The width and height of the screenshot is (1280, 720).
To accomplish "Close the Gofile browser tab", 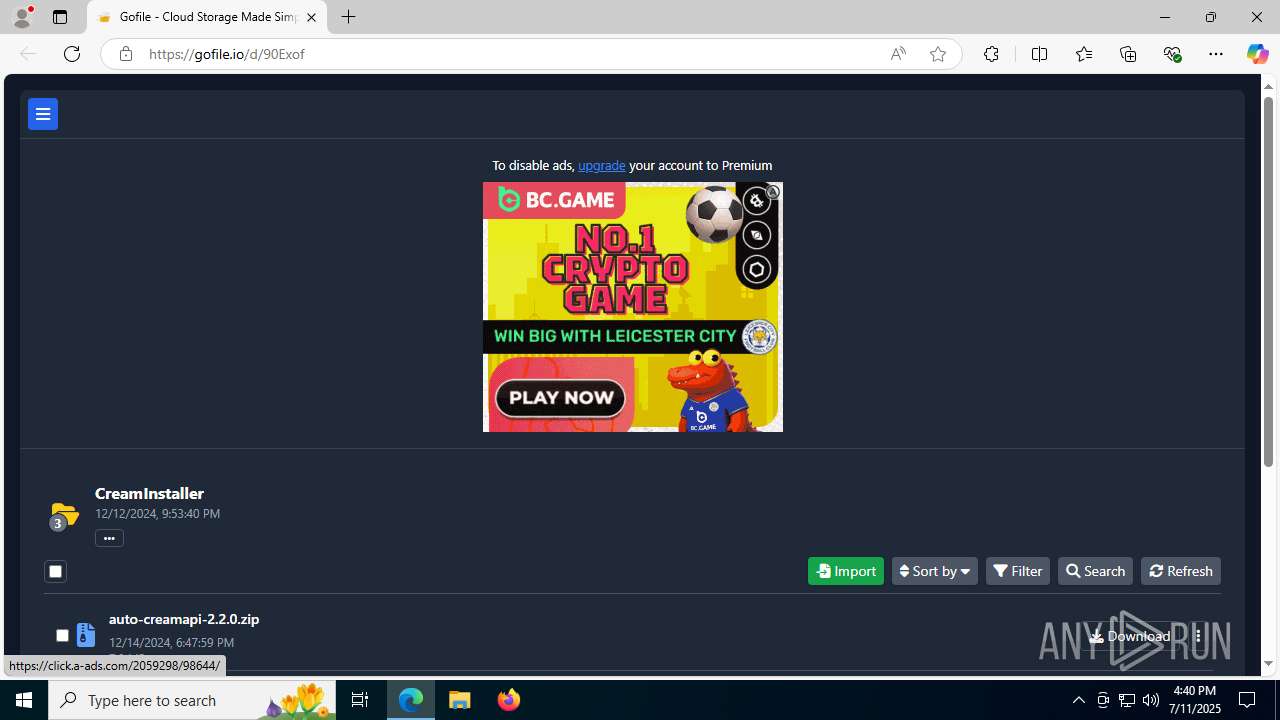I will pyautogui.click(x=311, y=17).
